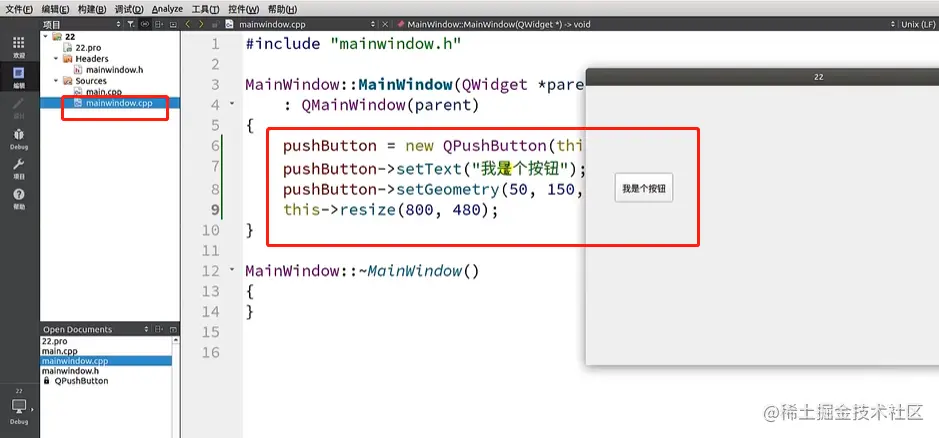Click the #include "mainwindow.h" line
The width and height of the screenshot is (939, 438).
point(353,44)
